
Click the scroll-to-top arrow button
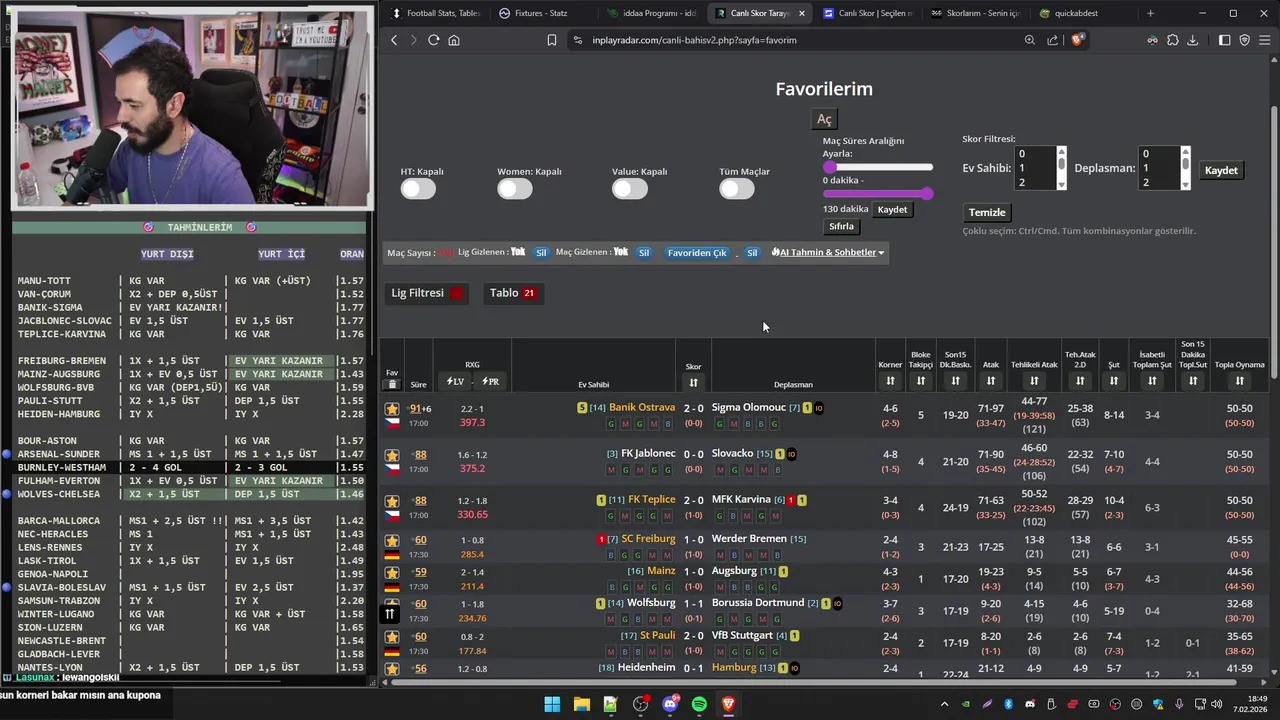coord(390,614)
